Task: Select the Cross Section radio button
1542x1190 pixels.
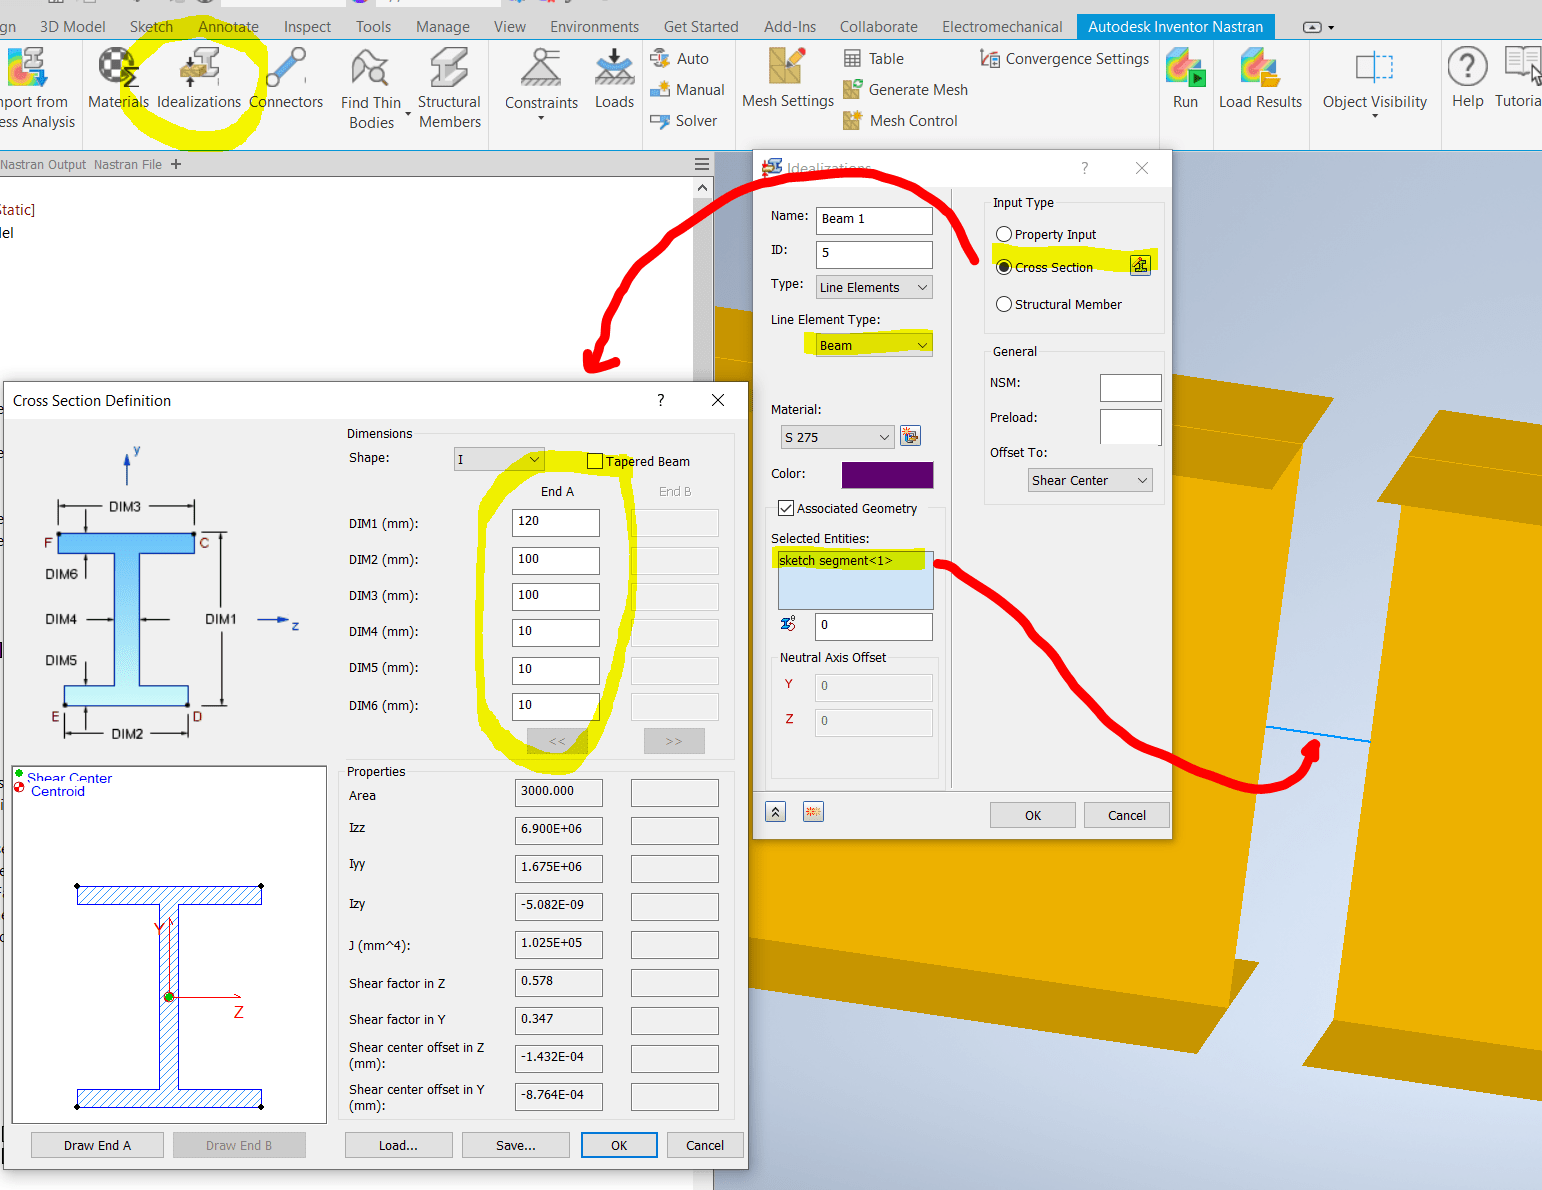Action: pyautogui.click(x=1004, y=267)
